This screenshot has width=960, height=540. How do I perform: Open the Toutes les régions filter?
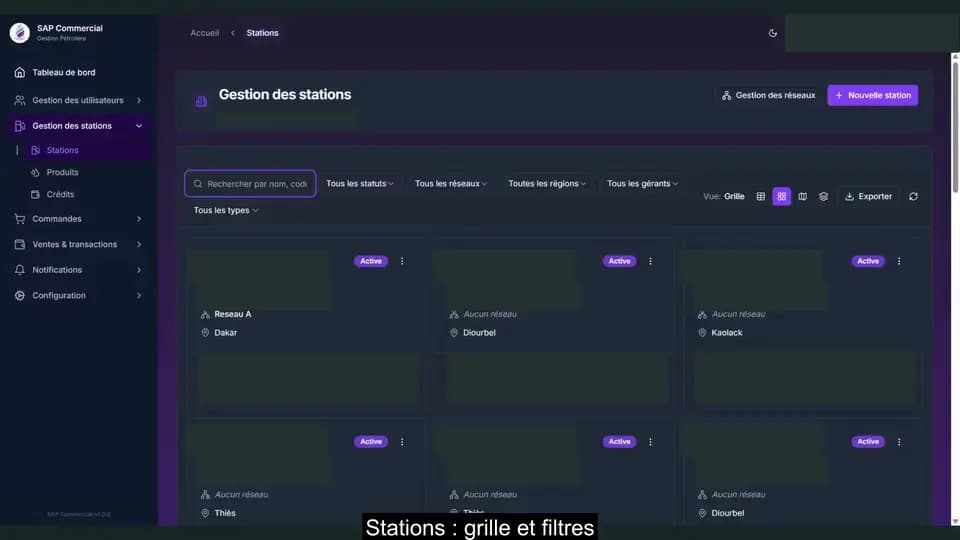(x=547, y=184)
